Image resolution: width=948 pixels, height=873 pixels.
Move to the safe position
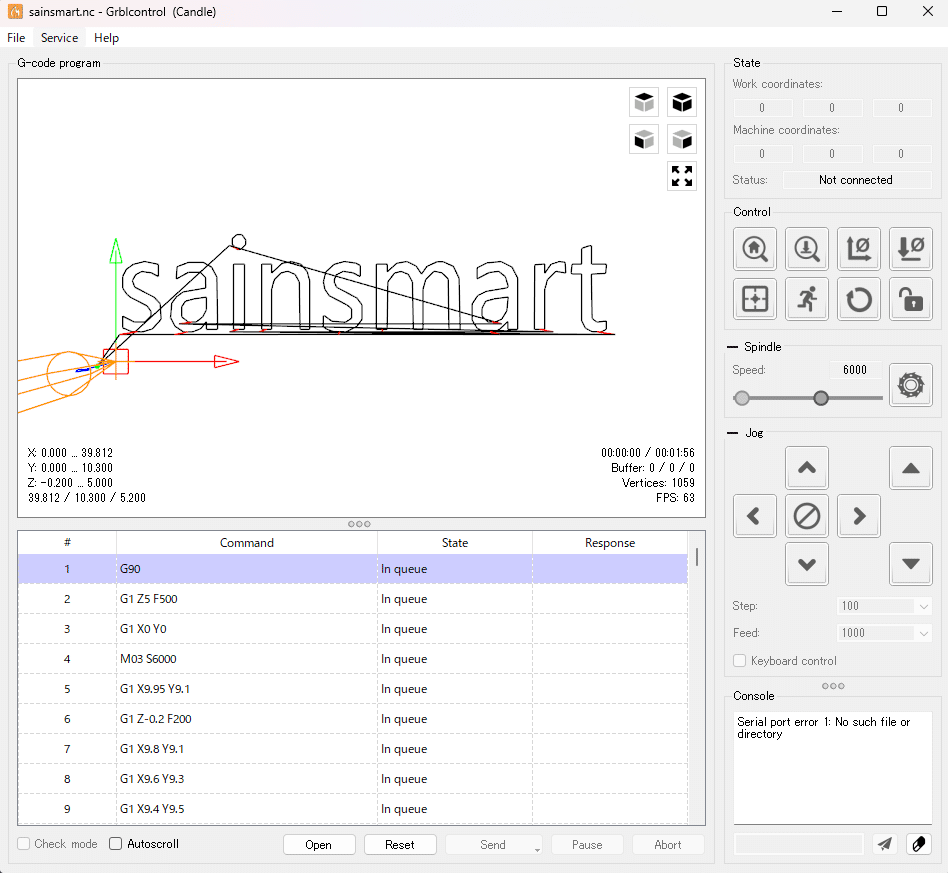click(807, 299)
